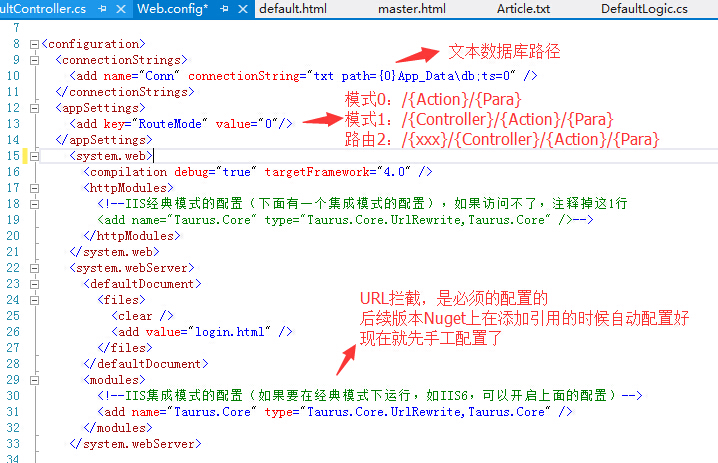Collapse the httpModules section on line 17
The image size is (718, 463).
(x=34, y=188)
